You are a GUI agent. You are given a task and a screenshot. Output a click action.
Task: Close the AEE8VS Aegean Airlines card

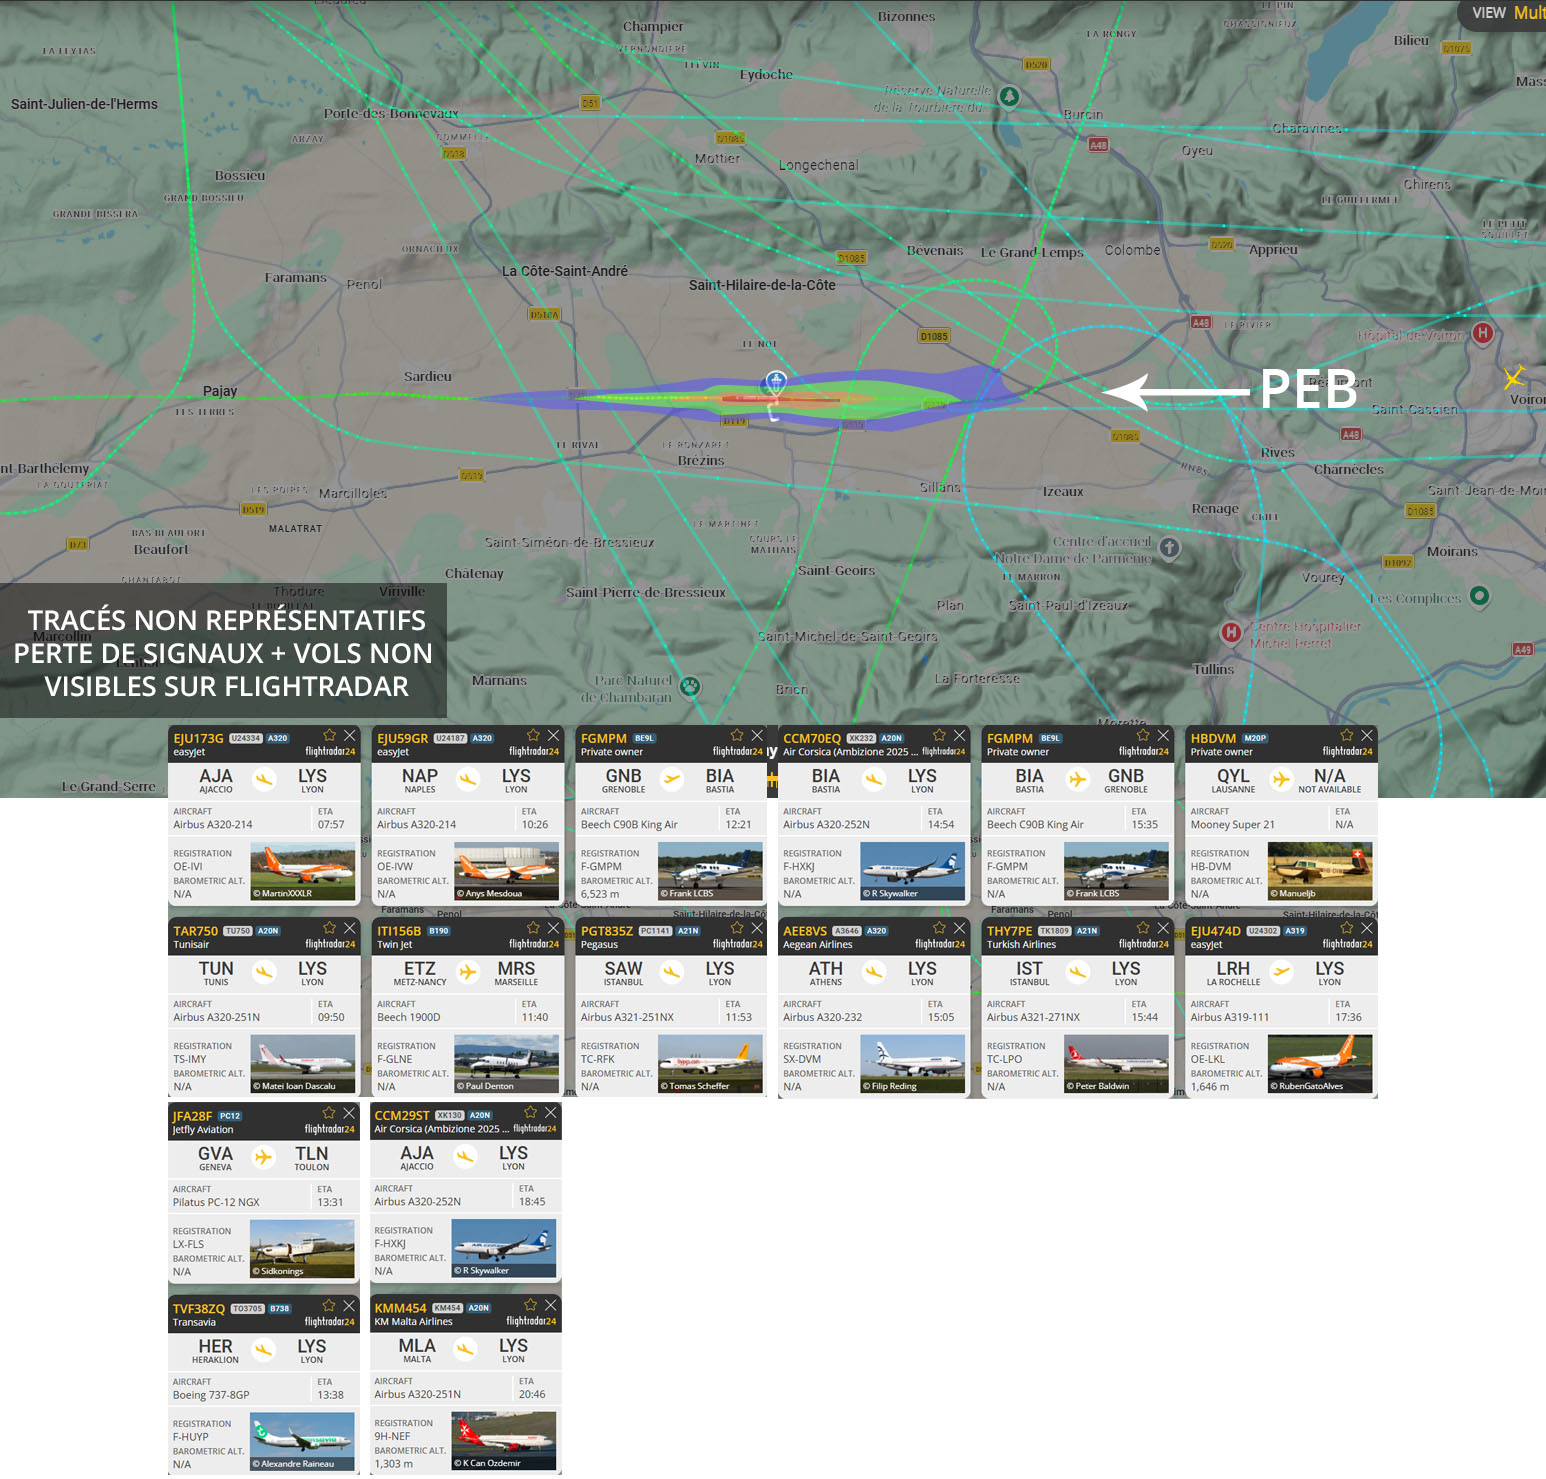pyautogui.click(x=959, y=928)
